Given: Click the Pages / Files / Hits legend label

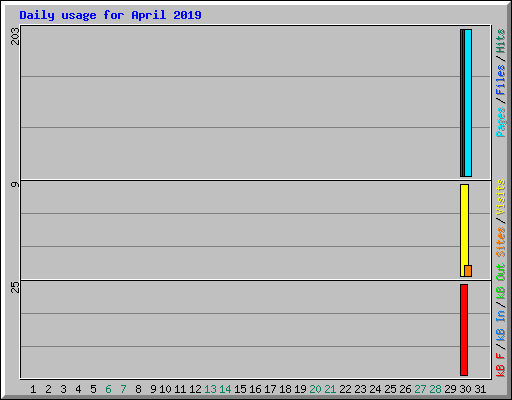Looking at the screenshot, I should pos(501,83).
